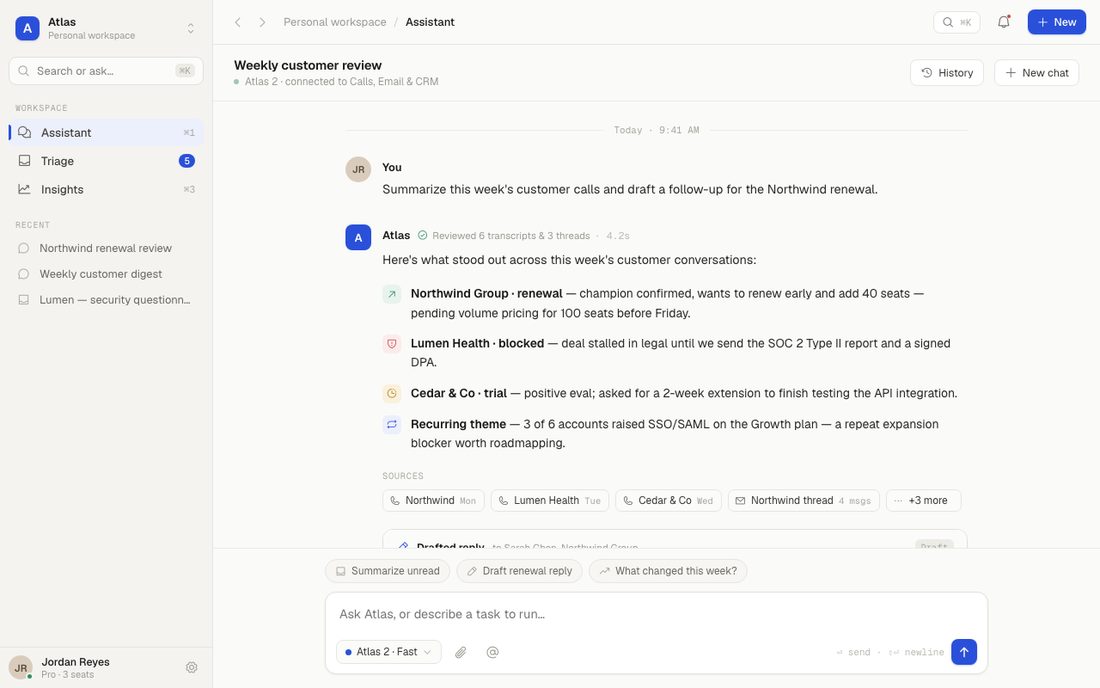Viewport: 1100px width, 688px height.
Task: Open Lumen Health Tue call source
Action: point(550,501)
